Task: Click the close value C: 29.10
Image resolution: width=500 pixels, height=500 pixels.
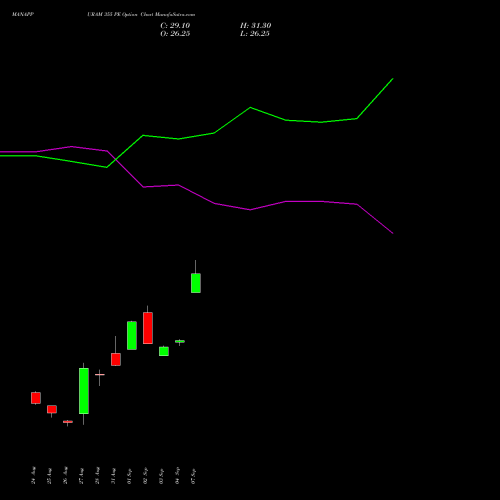Action: tap(175, 25)
